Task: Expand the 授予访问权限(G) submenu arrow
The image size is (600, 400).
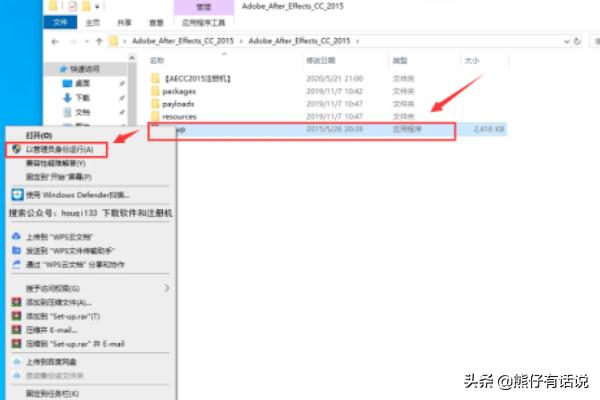Action: click(x=167, y=288)
